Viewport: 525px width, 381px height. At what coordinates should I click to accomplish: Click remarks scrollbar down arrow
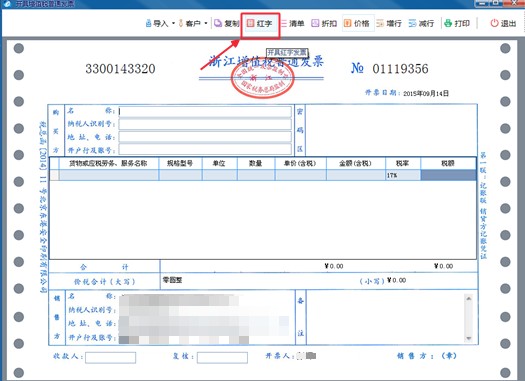469,338
